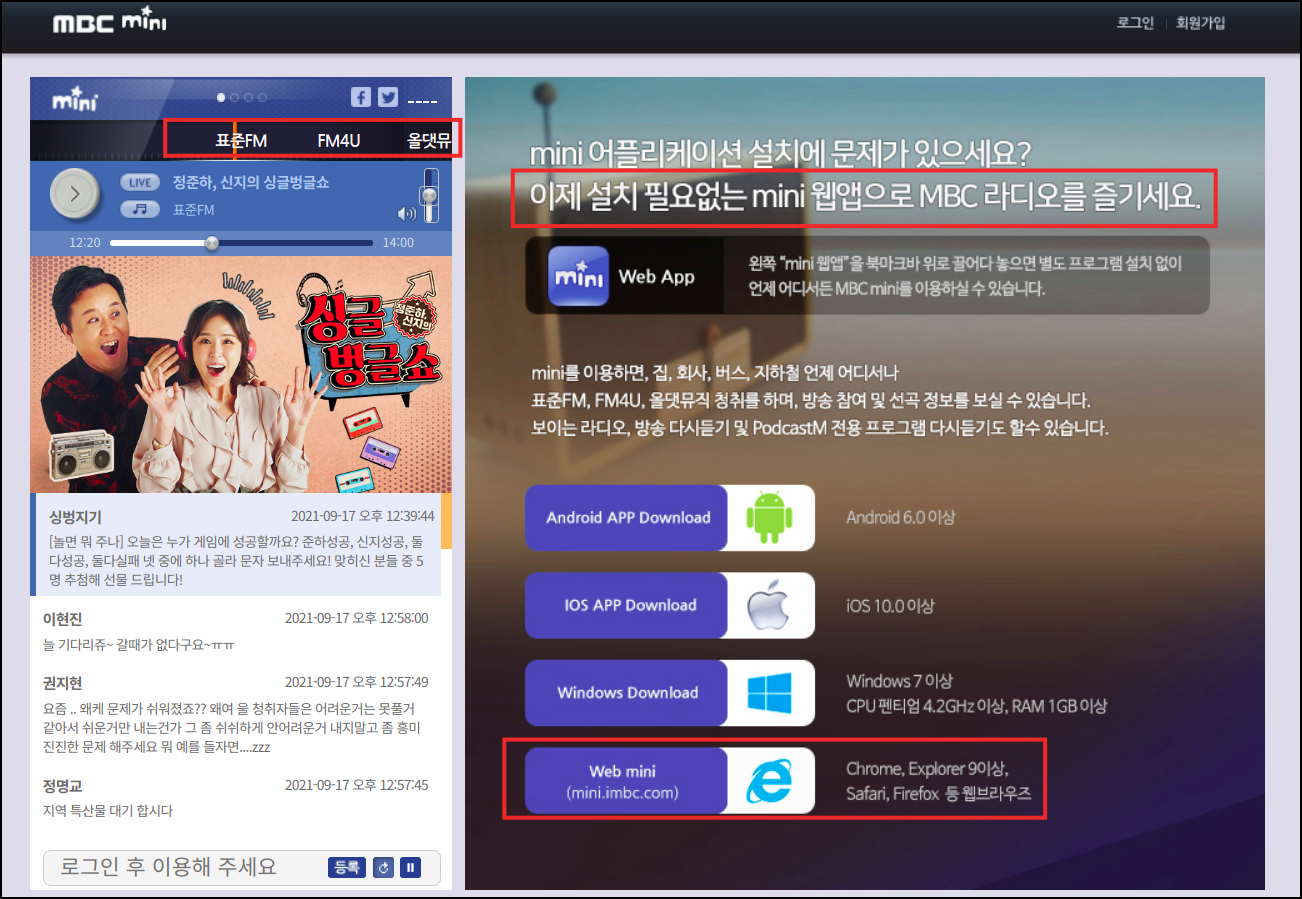Pause message auto-update with pause icon
Screen dimensions: 1302x899
(410, 867)
